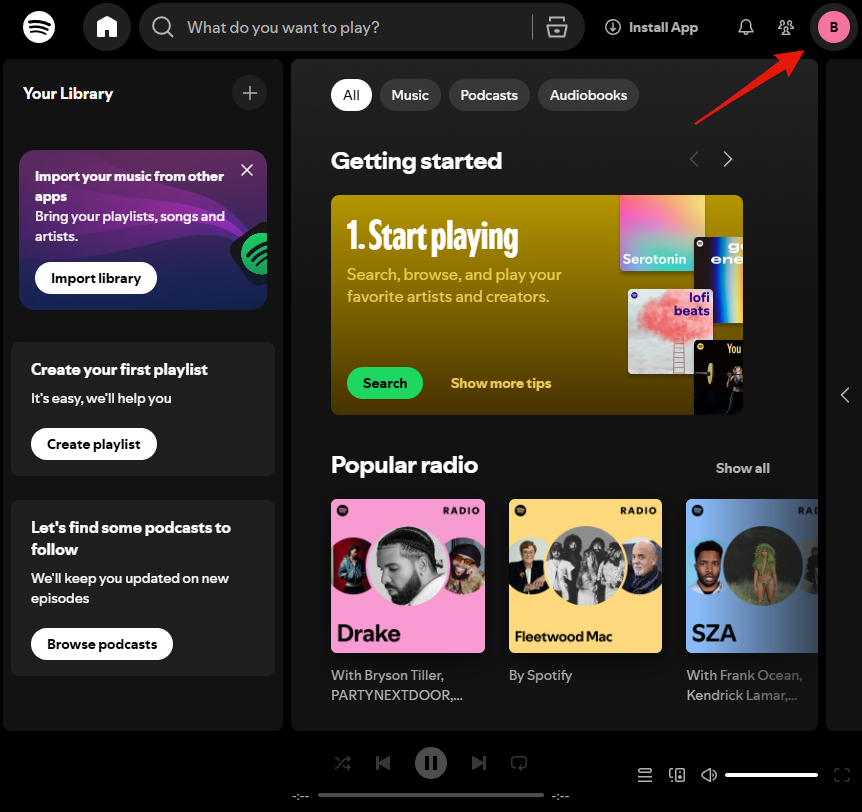This screenshot has width=862, height=812.
Task: Open the Queue icon
Action: pyautogui.click(x=645, y=775)
